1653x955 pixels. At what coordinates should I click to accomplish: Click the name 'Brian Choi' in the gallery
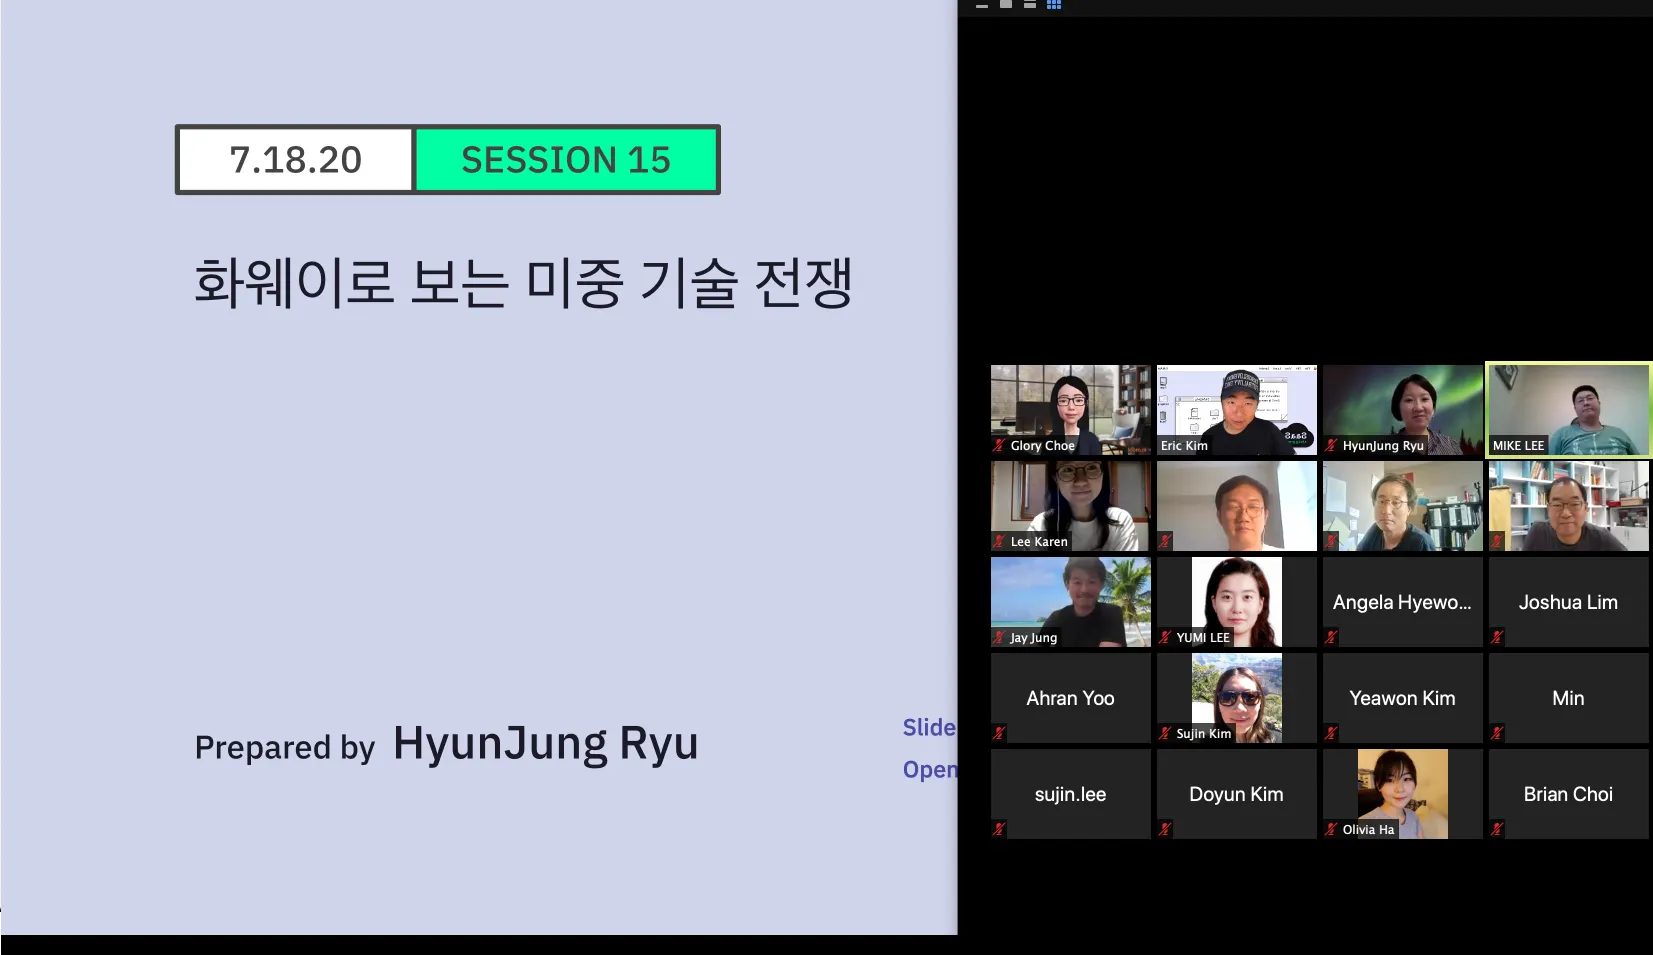pos(1568,794)
